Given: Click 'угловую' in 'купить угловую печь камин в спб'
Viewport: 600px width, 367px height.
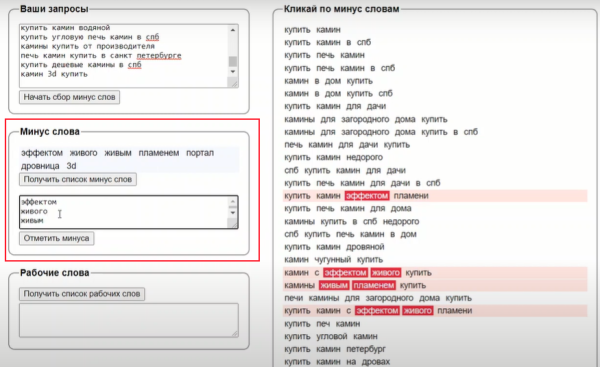Looking at the screenshot, I should pos(67,37).
